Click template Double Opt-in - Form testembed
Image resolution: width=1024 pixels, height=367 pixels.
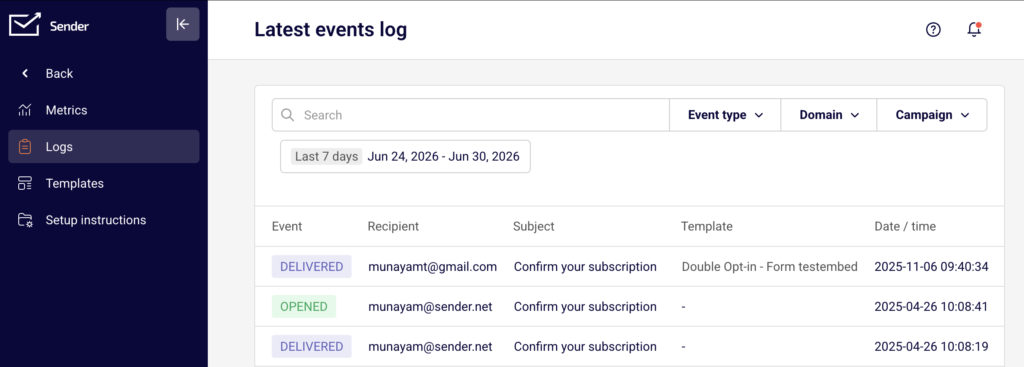pyautogui.click(x=769, y=266)
